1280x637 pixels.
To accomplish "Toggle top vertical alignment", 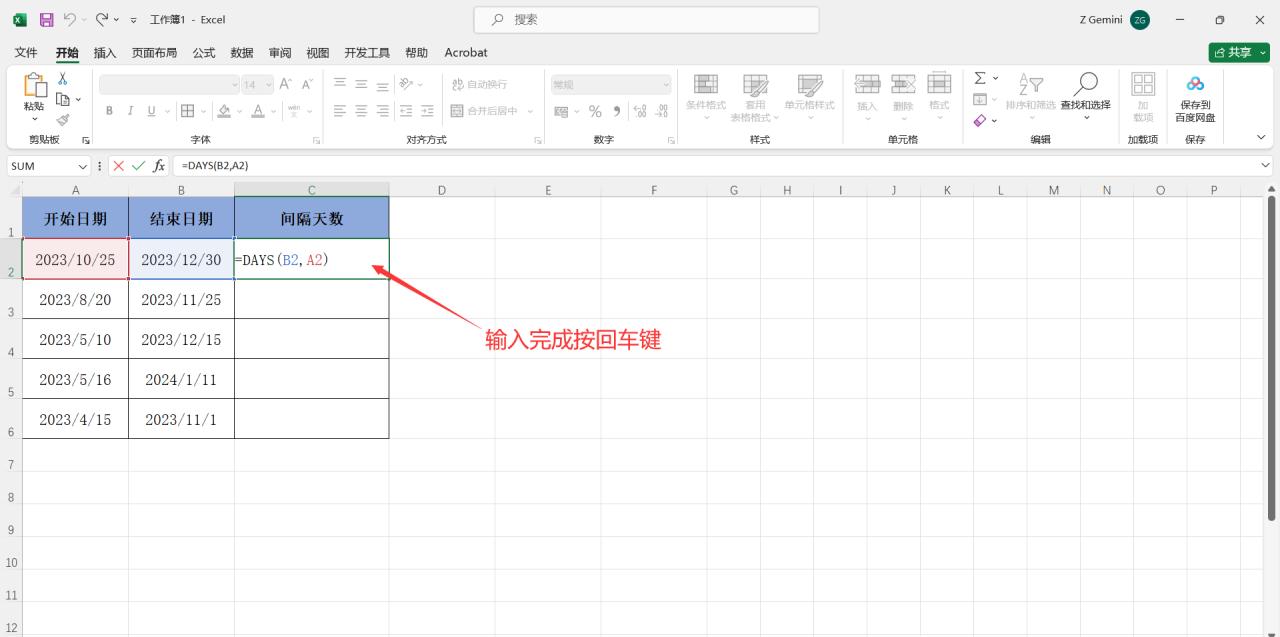I will pos(340,84).
